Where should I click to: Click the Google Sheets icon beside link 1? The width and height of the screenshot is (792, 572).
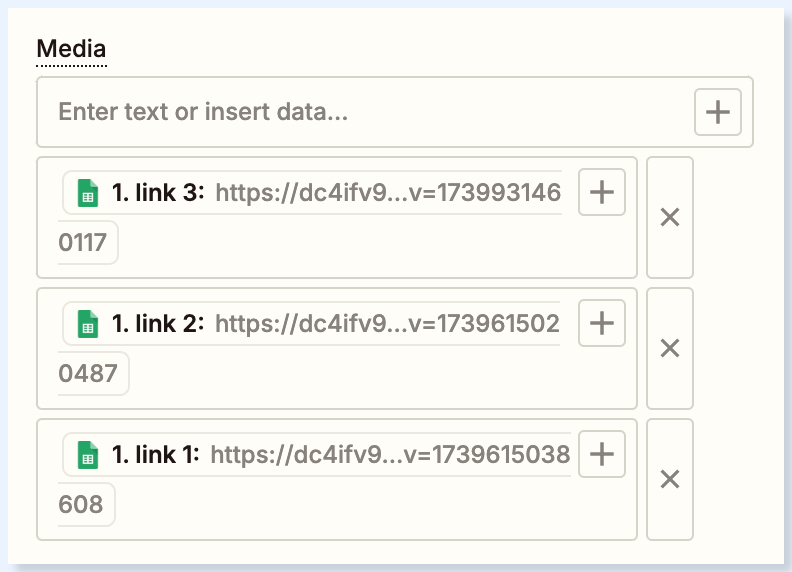(87, 455)
